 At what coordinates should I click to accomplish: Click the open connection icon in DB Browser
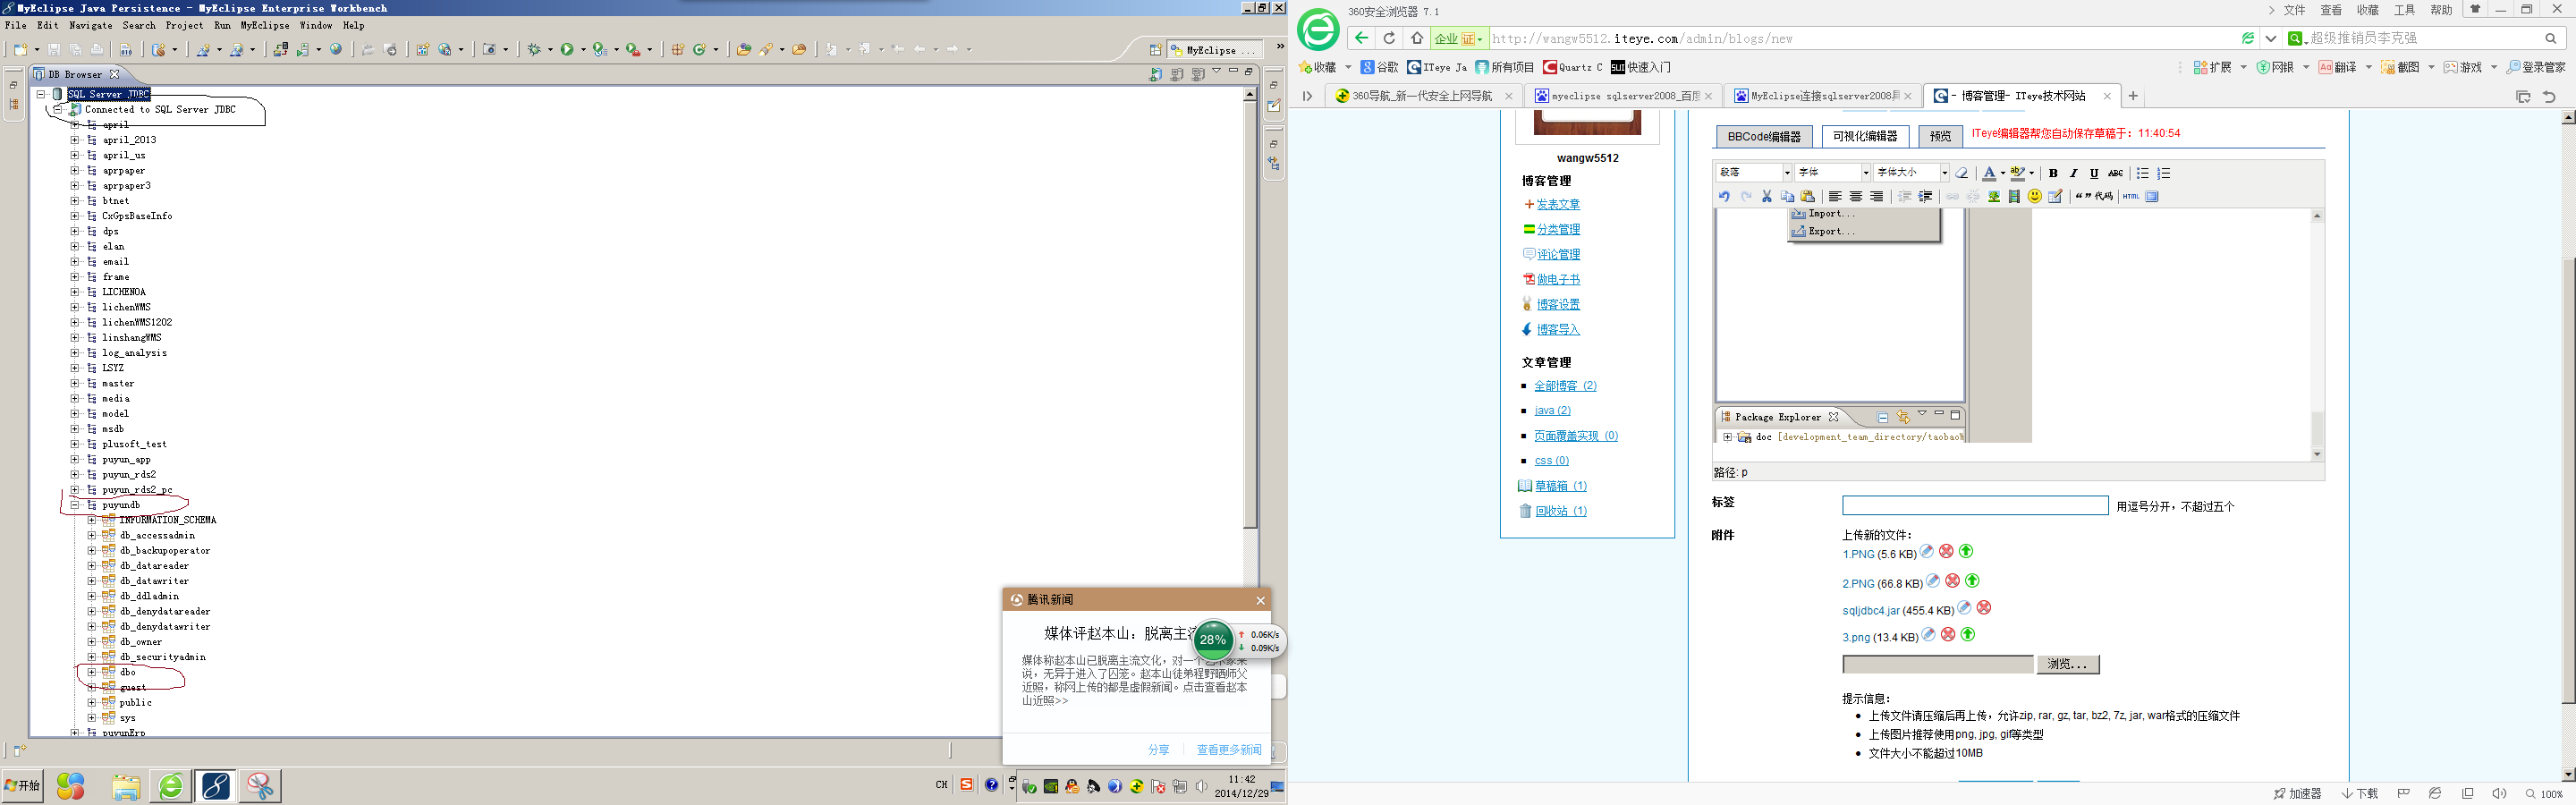pos(1156,74)
